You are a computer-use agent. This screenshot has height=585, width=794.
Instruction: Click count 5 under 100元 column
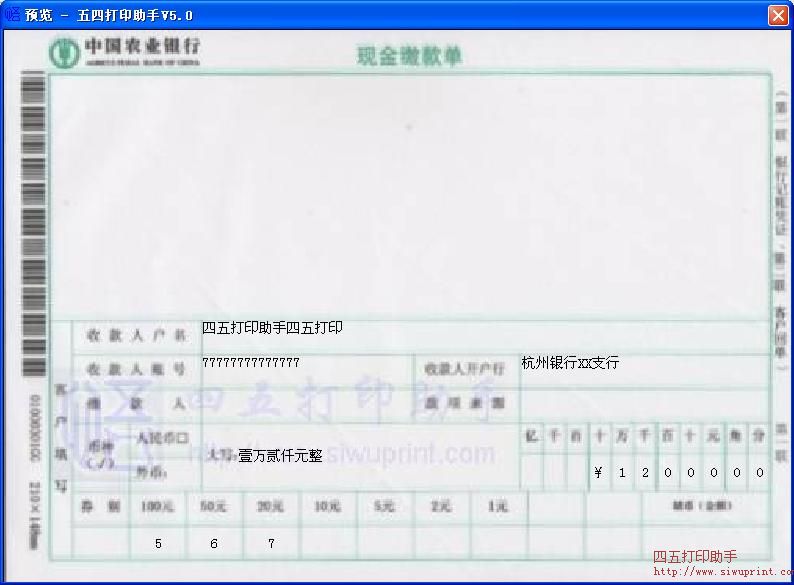coord(158,543)
